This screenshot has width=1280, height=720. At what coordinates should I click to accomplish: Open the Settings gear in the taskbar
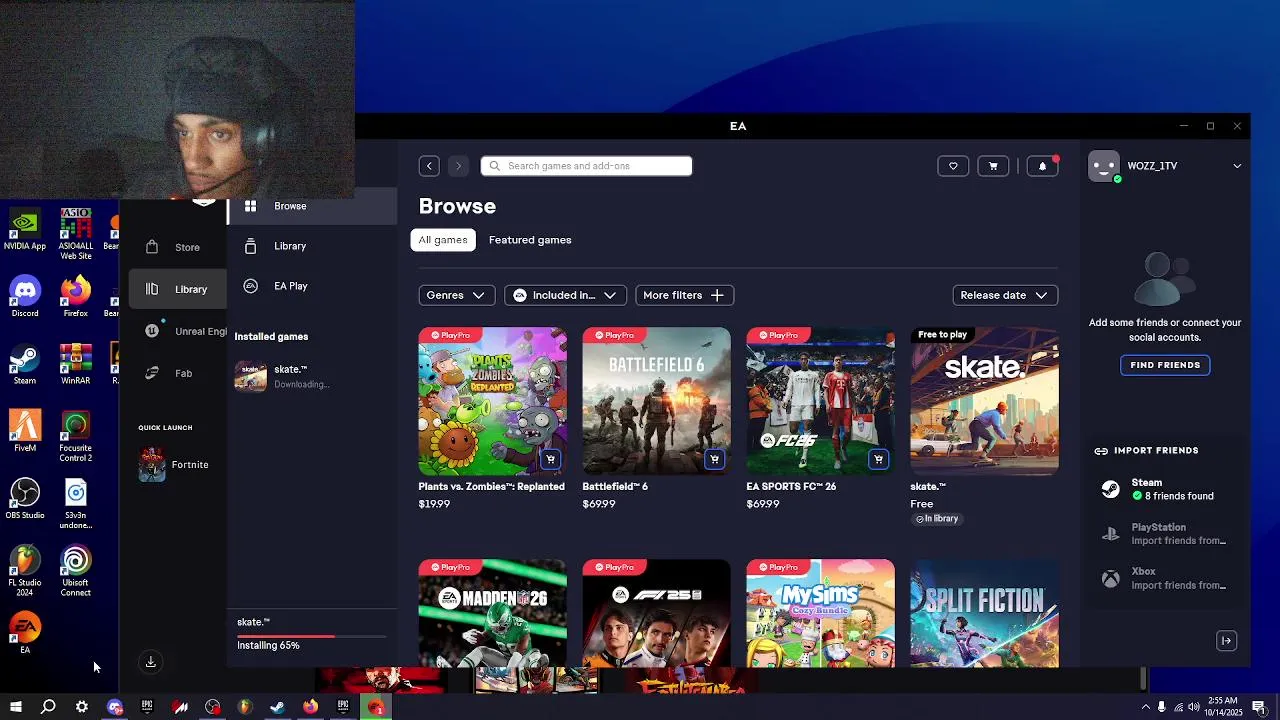pos(82,707)
